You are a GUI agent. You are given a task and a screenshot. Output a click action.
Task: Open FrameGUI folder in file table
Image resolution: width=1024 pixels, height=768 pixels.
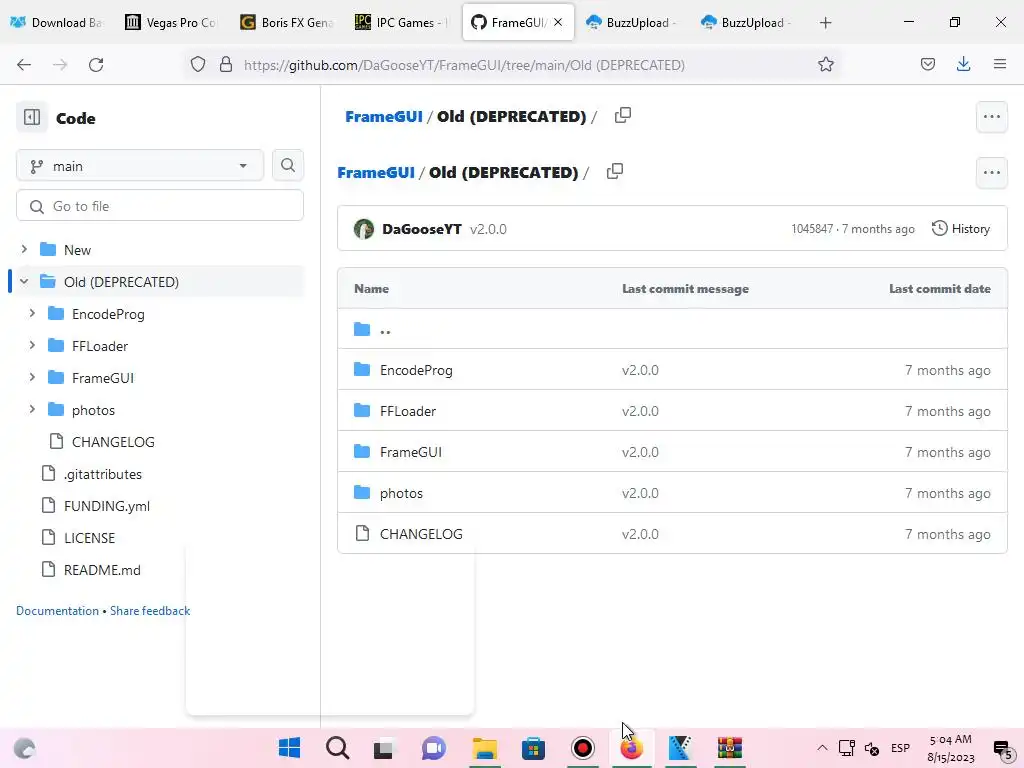(x=411, y=452)
